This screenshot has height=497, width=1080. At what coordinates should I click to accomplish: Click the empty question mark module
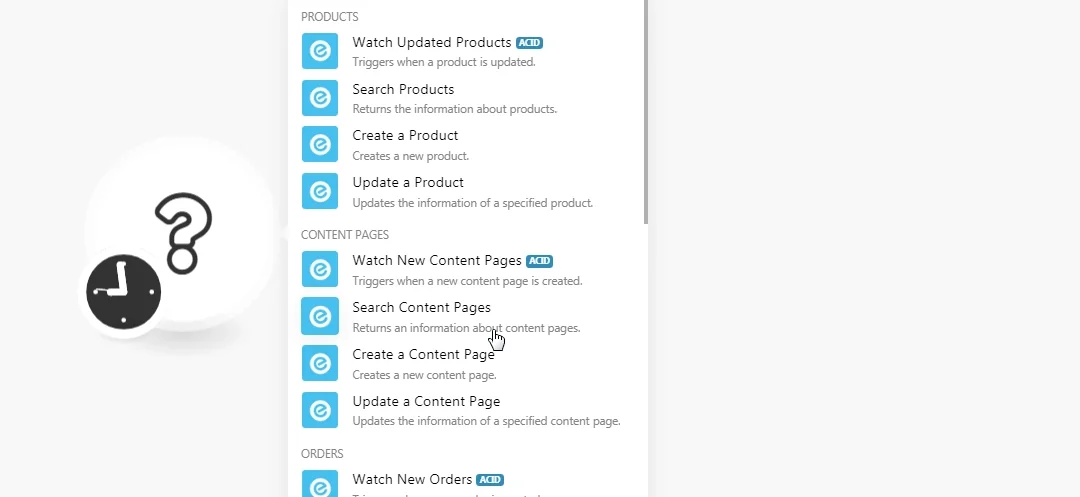point(183,233)
